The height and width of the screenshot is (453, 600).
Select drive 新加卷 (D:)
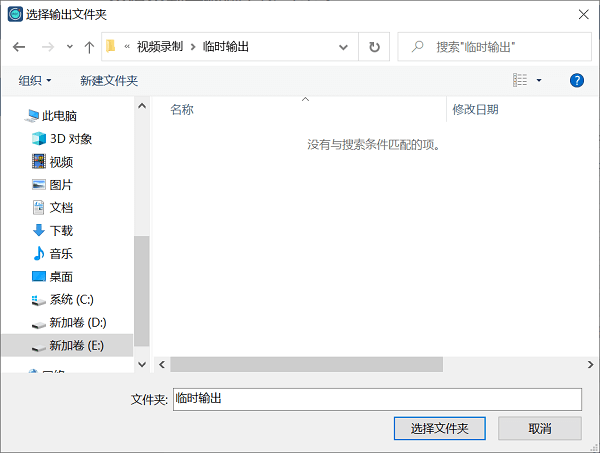[78, 323]
